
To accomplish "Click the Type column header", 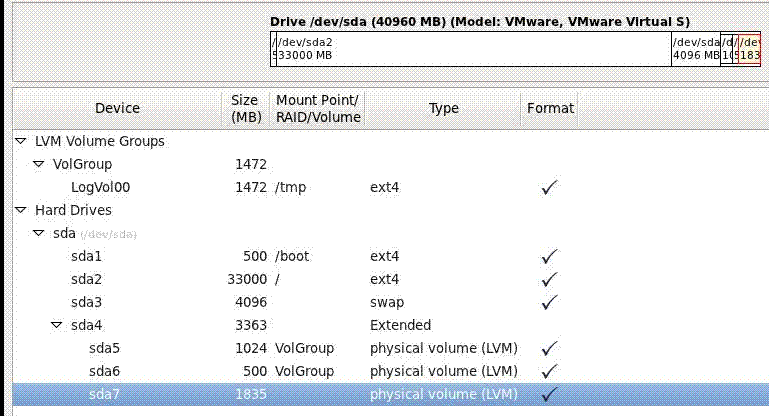I will [443, 108].
